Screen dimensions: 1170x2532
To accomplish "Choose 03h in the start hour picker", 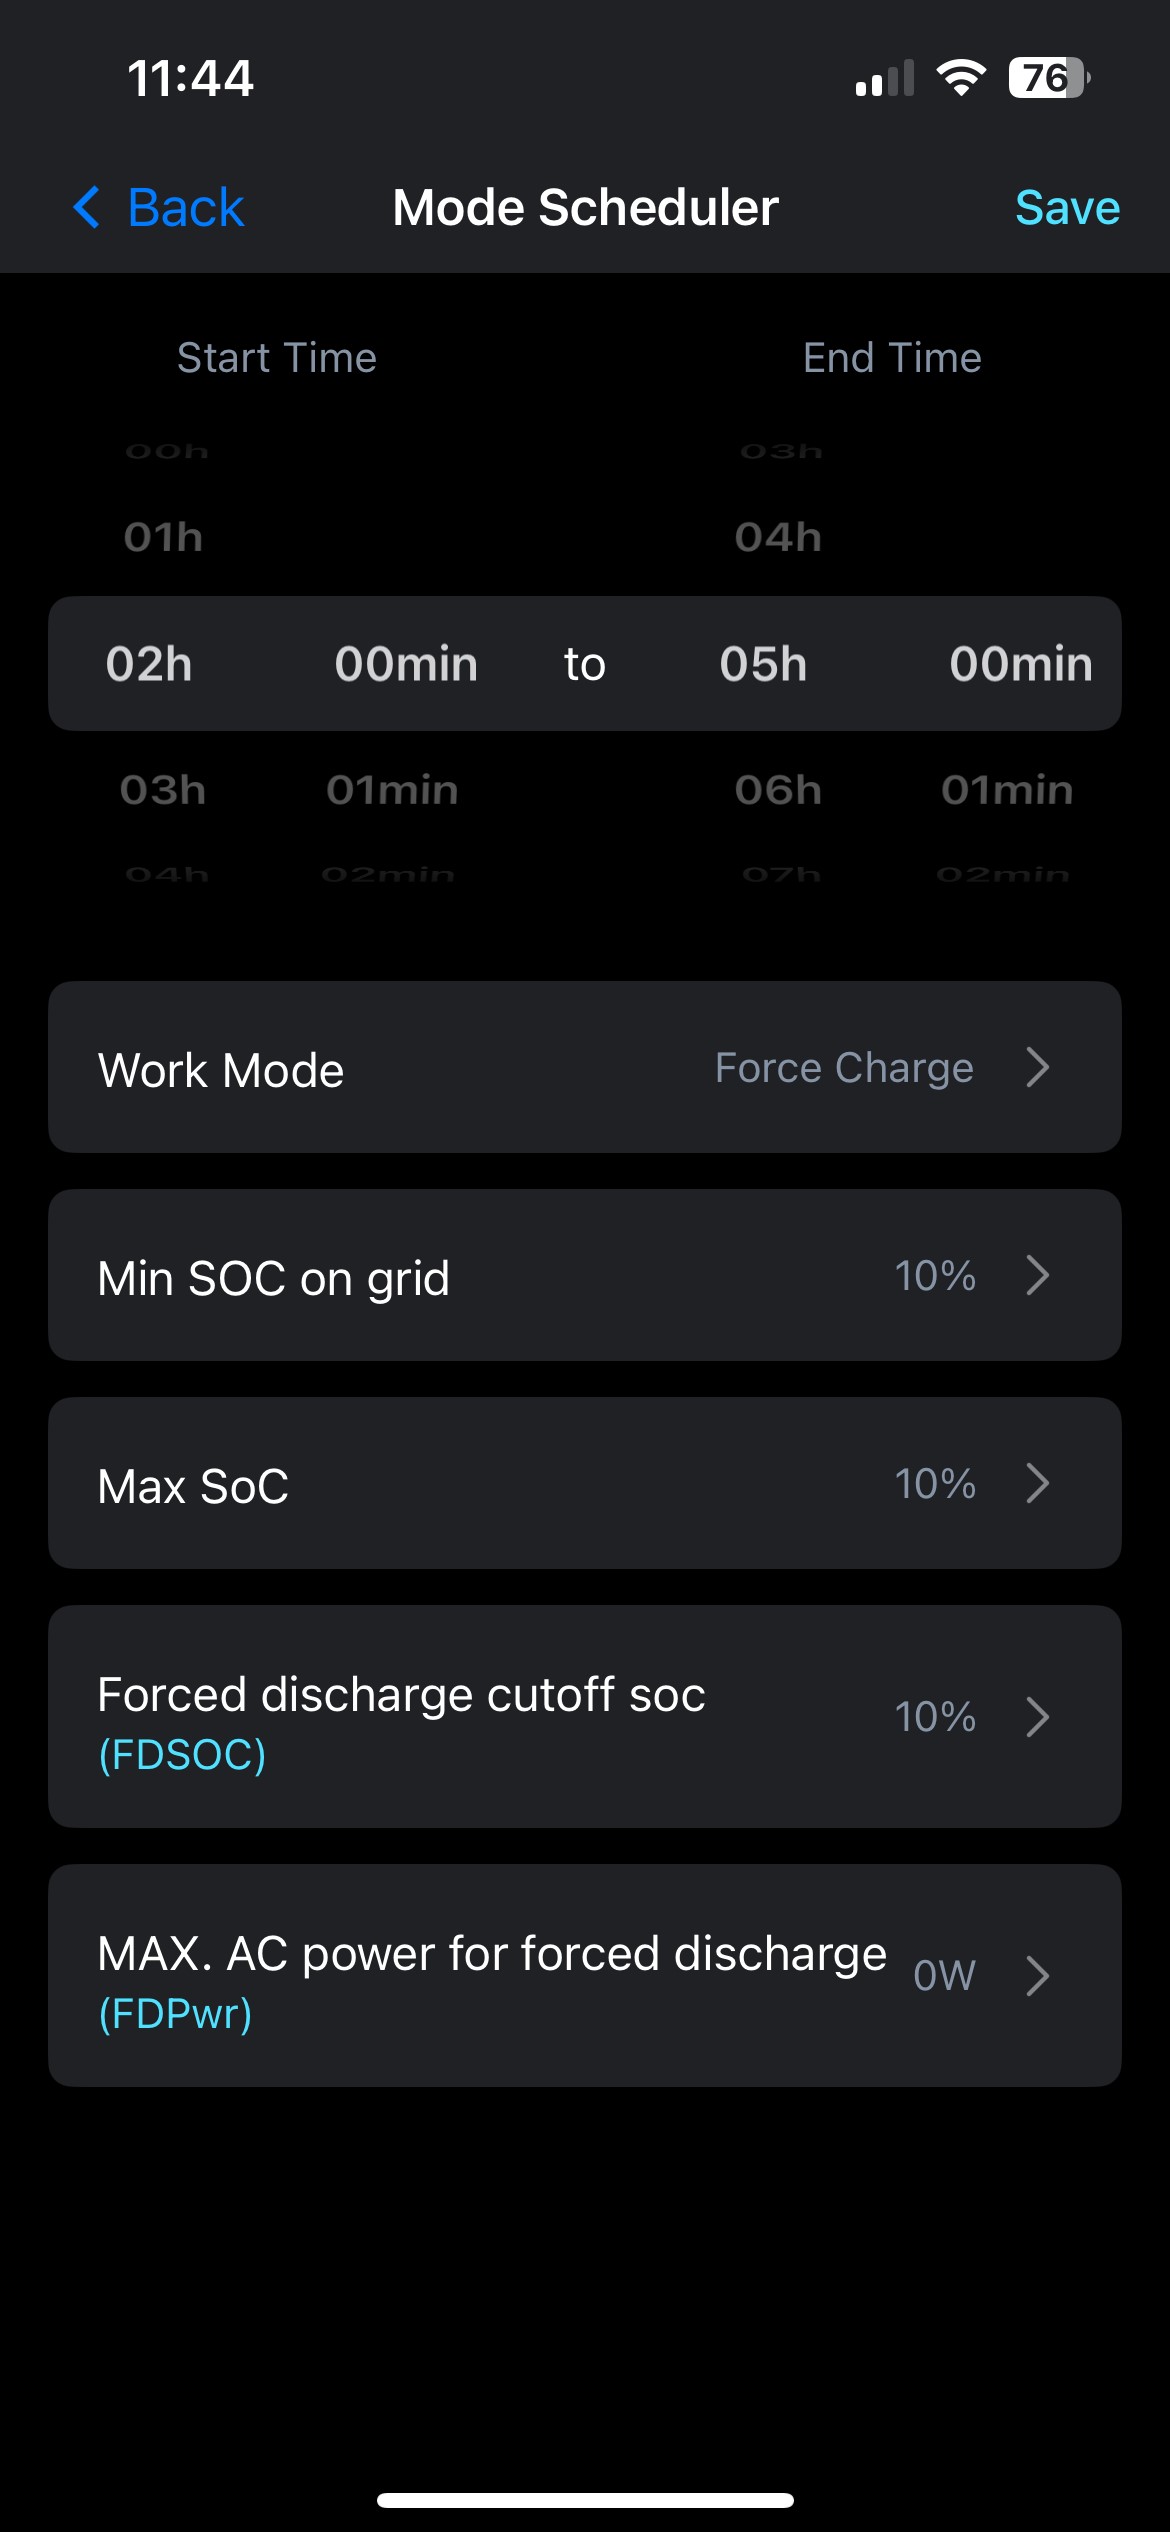I will [x=163, y=790].
